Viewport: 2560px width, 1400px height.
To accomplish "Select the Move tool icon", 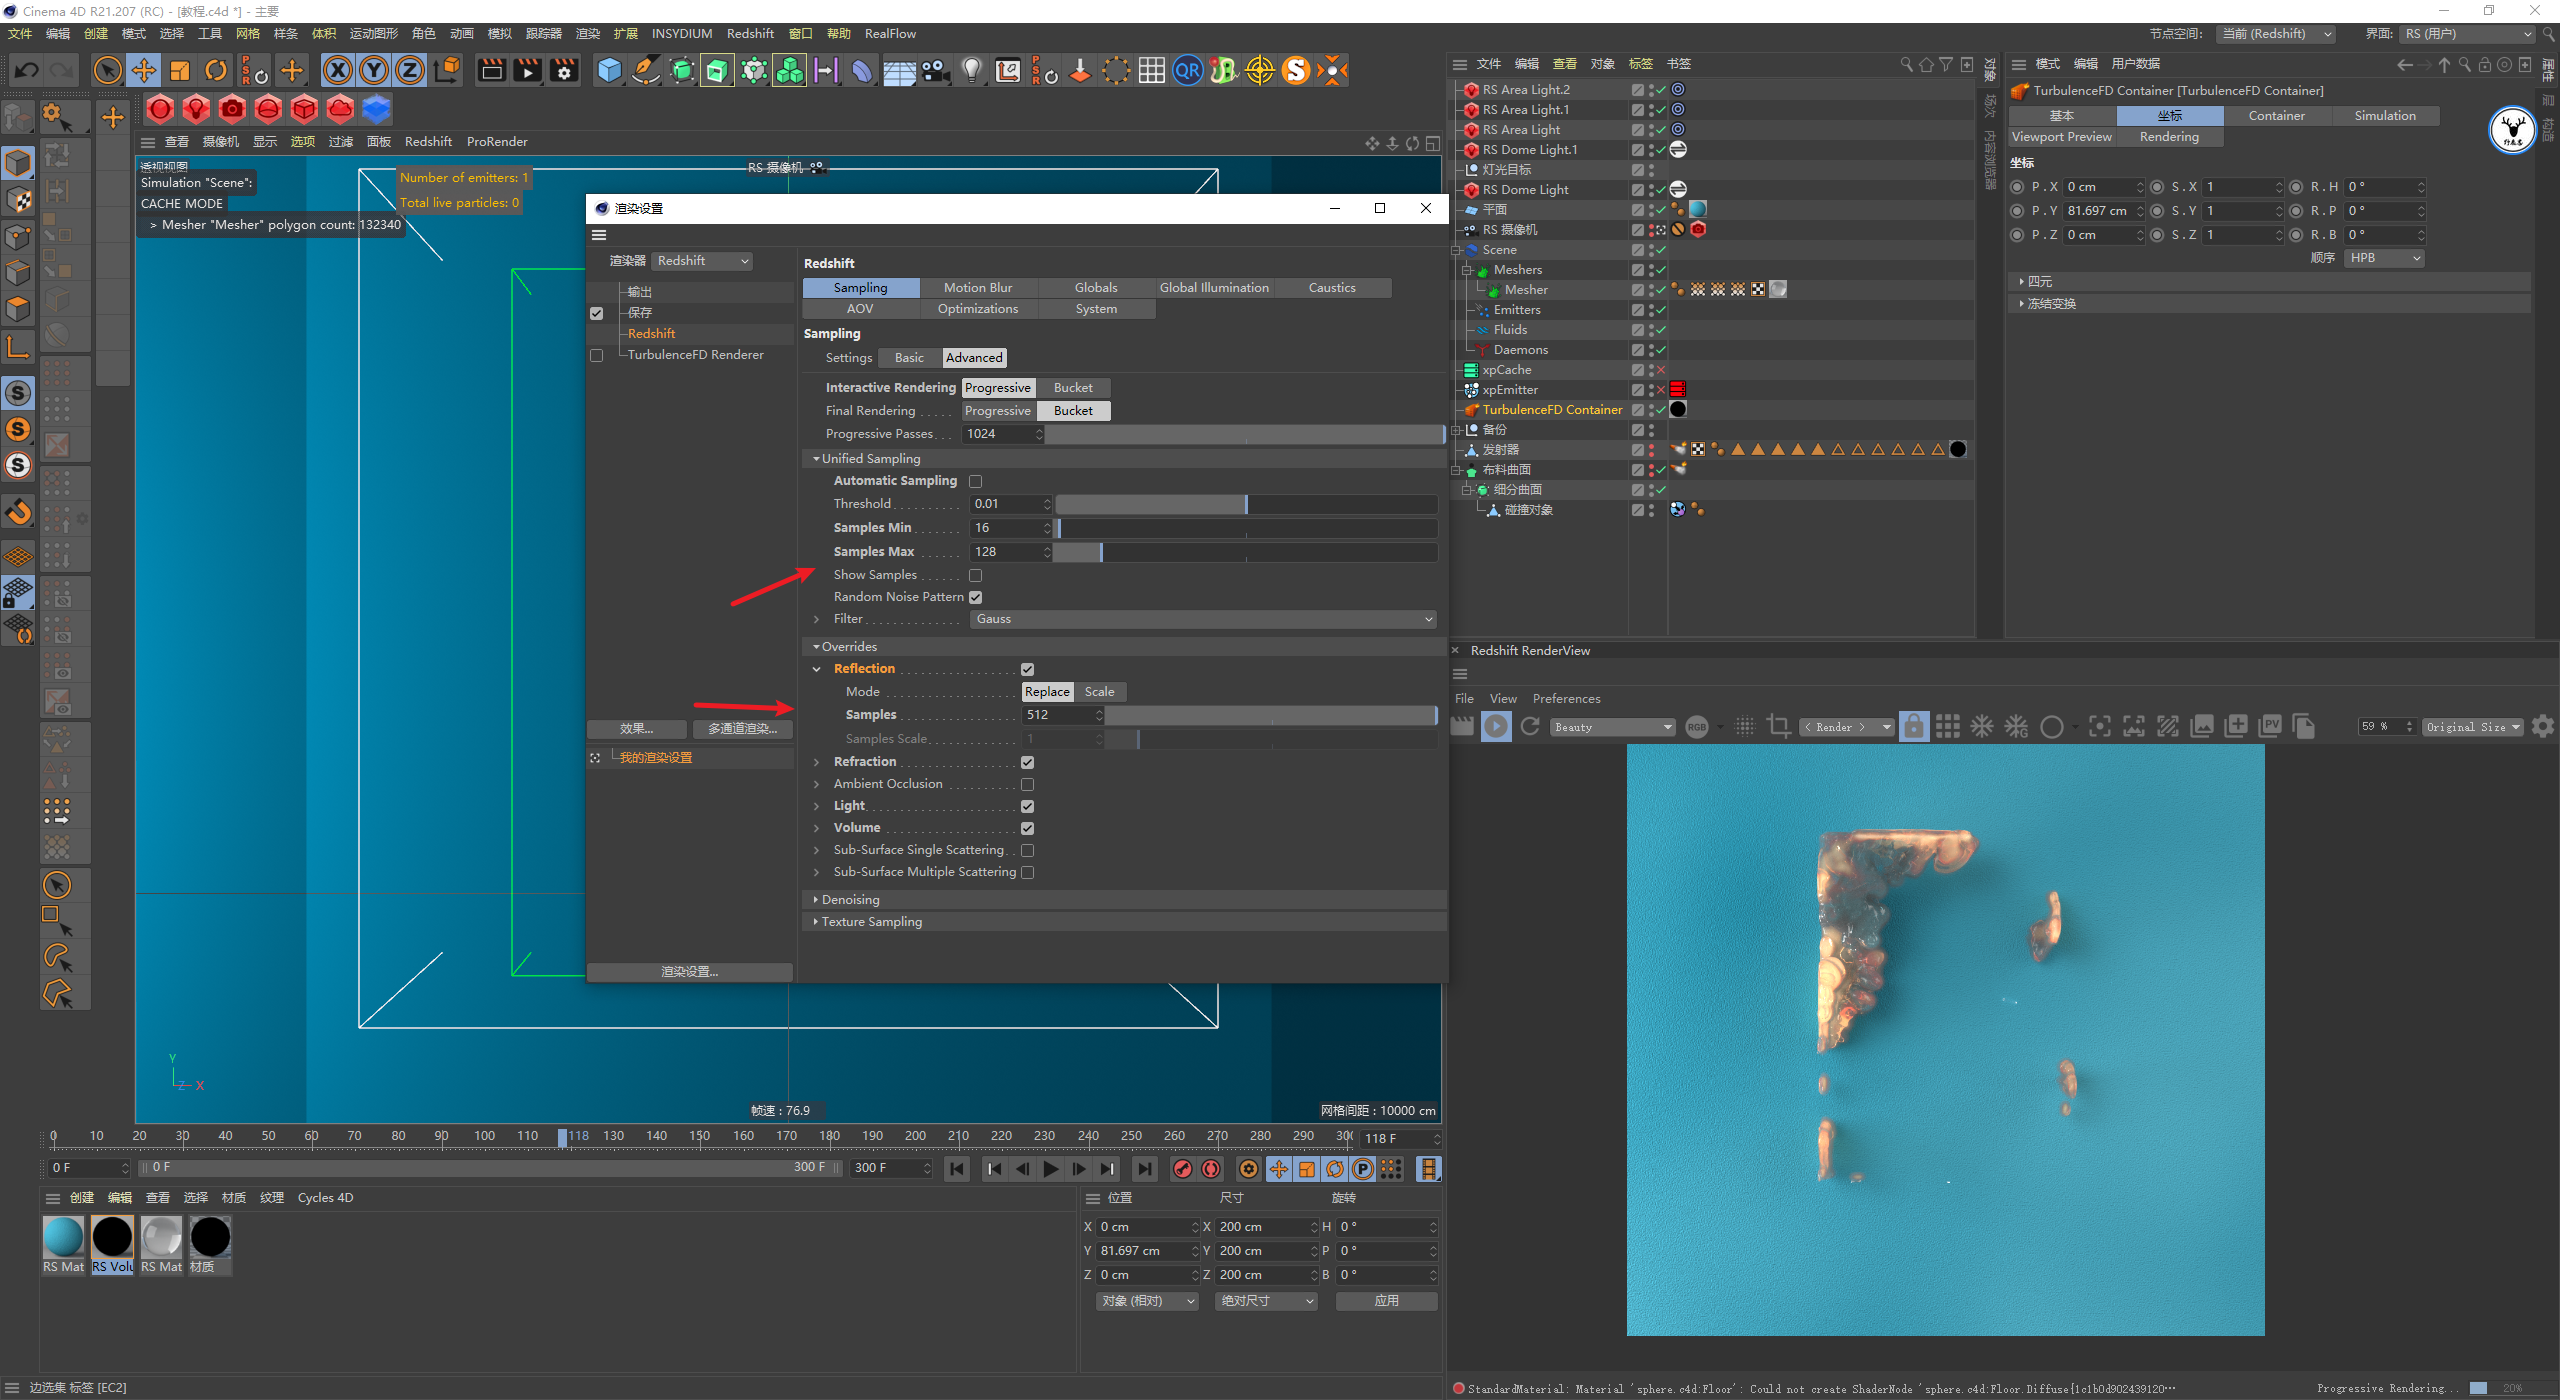I will pos(144,71).
